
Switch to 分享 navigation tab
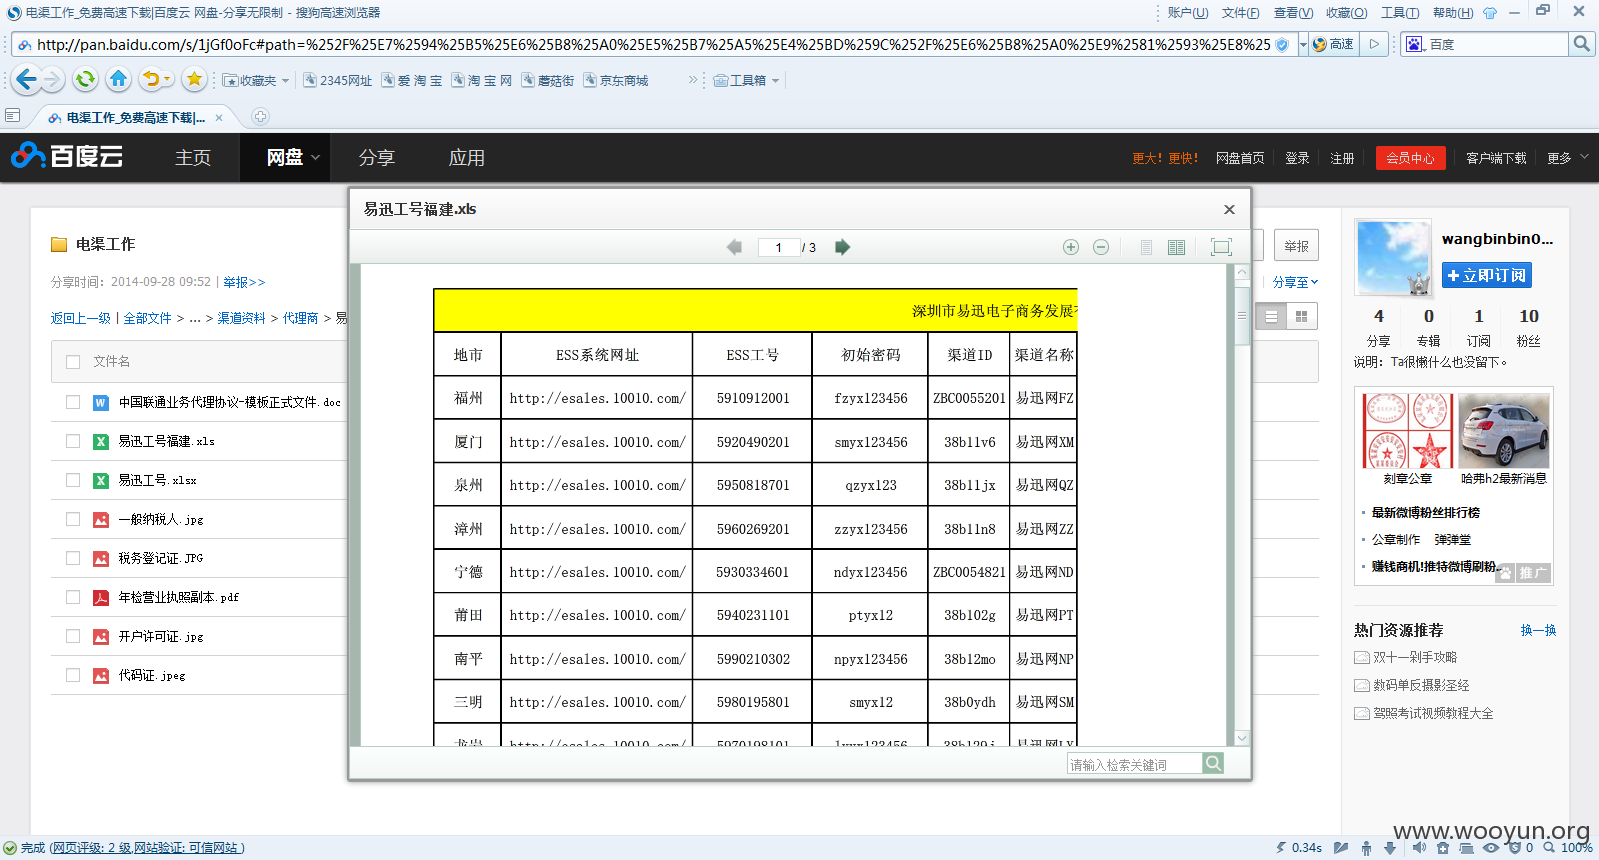pos(377,158)
